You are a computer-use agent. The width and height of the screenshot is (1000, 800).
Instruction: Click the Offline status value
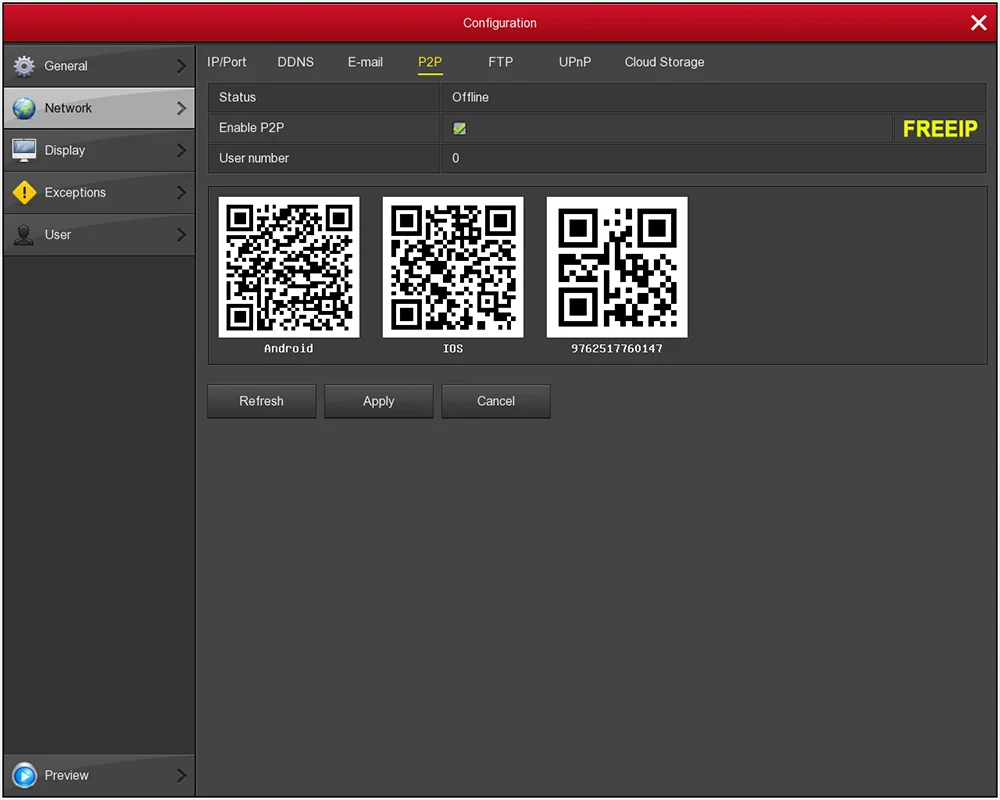(470, 97)
